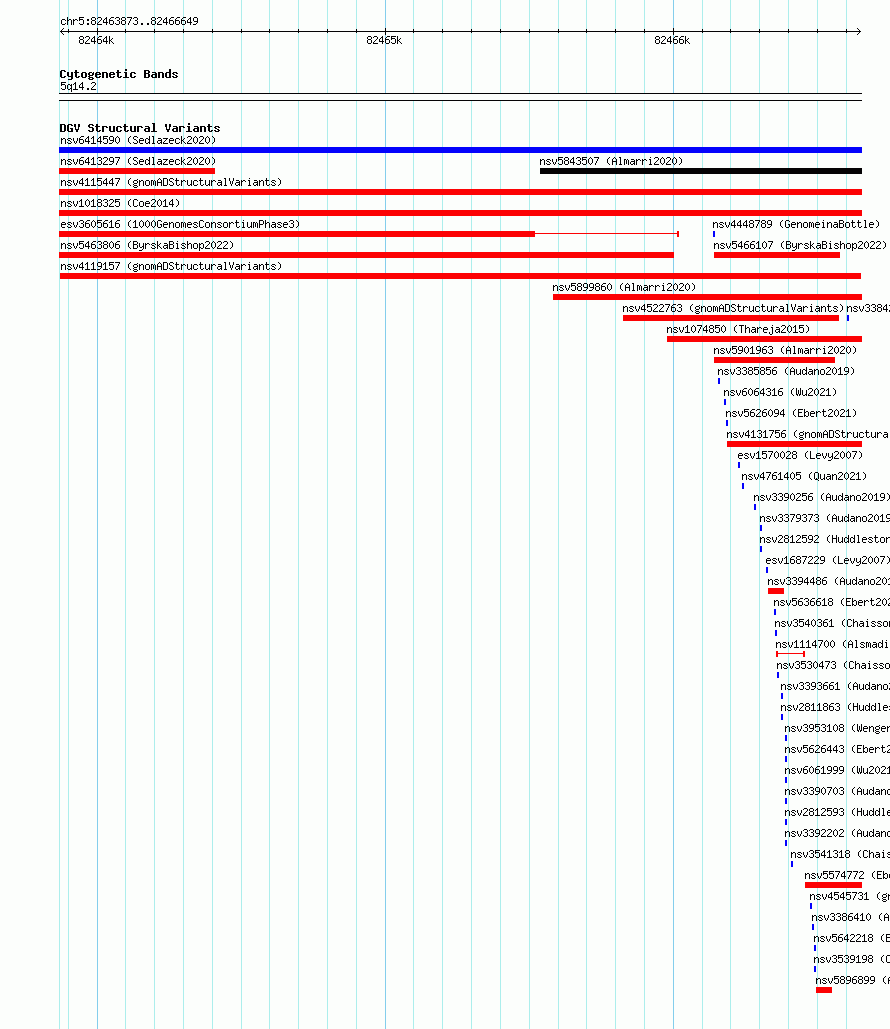Select nsv6064316 (Wu2021) label
The image size is (890, 1029).
click(780, 392)
